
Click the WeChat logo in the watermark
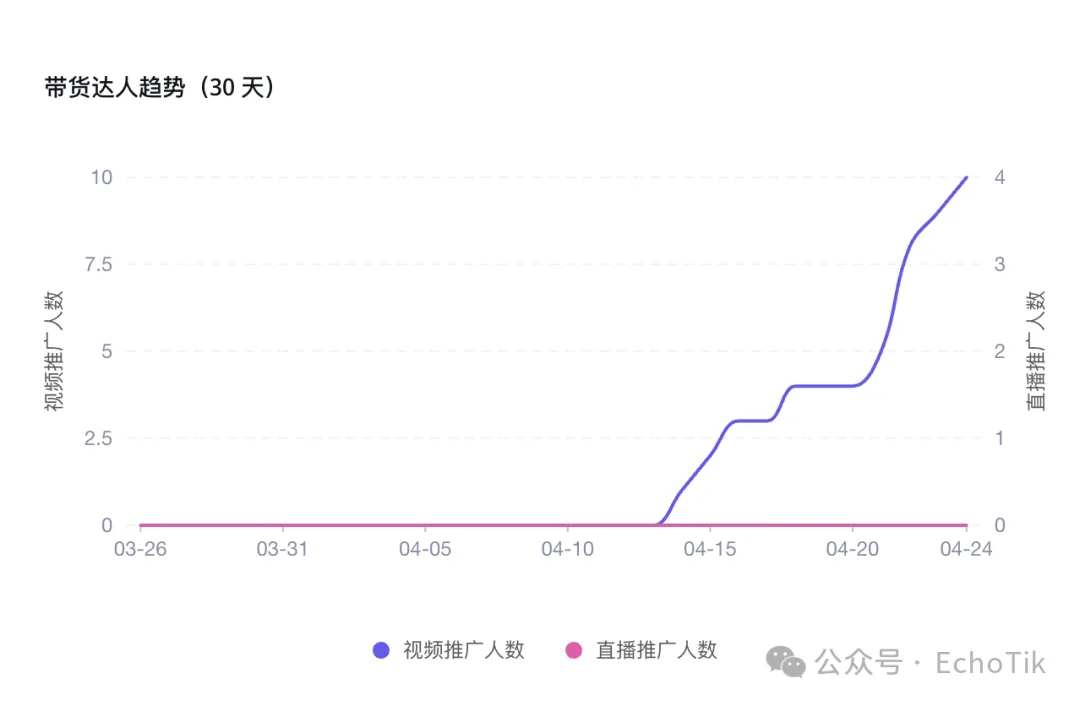786,661
